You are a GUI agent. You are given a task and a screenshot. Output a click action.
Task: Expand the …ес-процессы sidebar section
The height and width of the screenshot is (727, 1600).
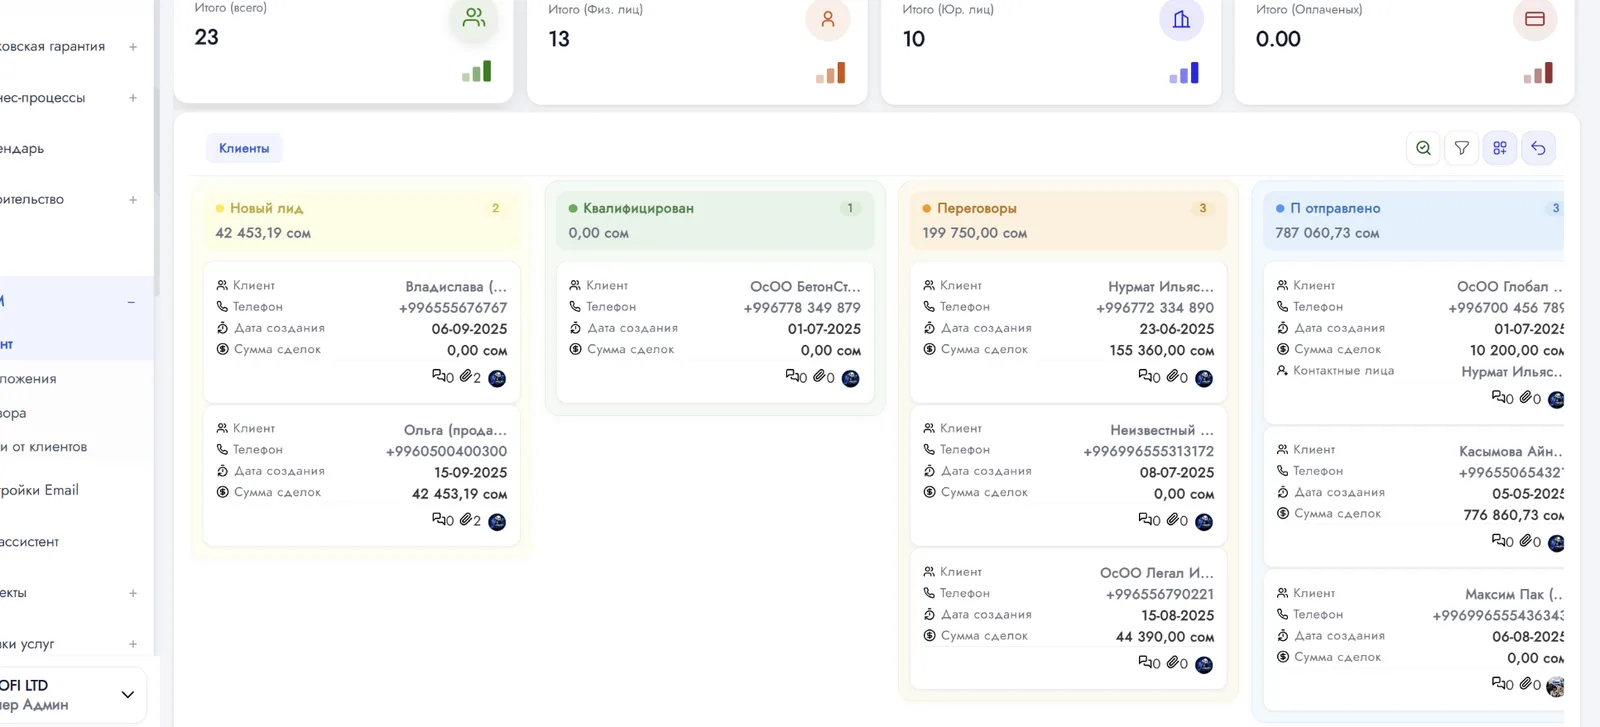[133, 98]
